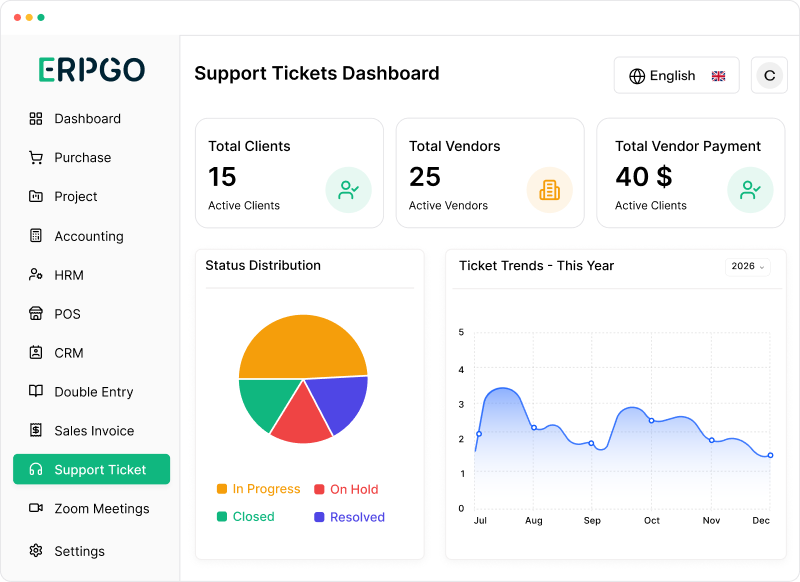The image size is (800, 582).
Task: Click the Sep data point on chart
Action: click(x=591, y=443)
